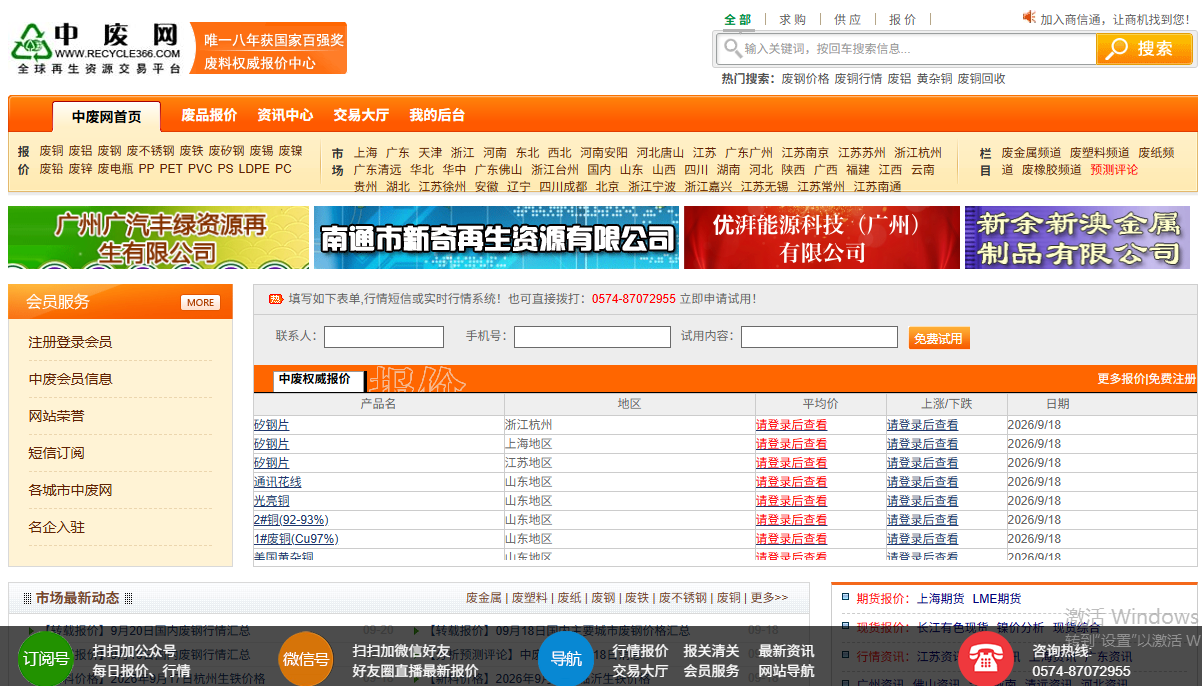Click the red telephone hotline icon
This screenshot has height=686, width=1202.
coord(986,659)
